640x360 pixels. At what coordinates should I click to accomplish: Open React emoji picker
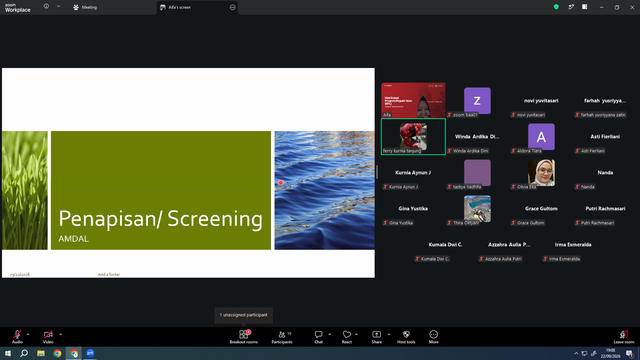click(x=347, y=337)
